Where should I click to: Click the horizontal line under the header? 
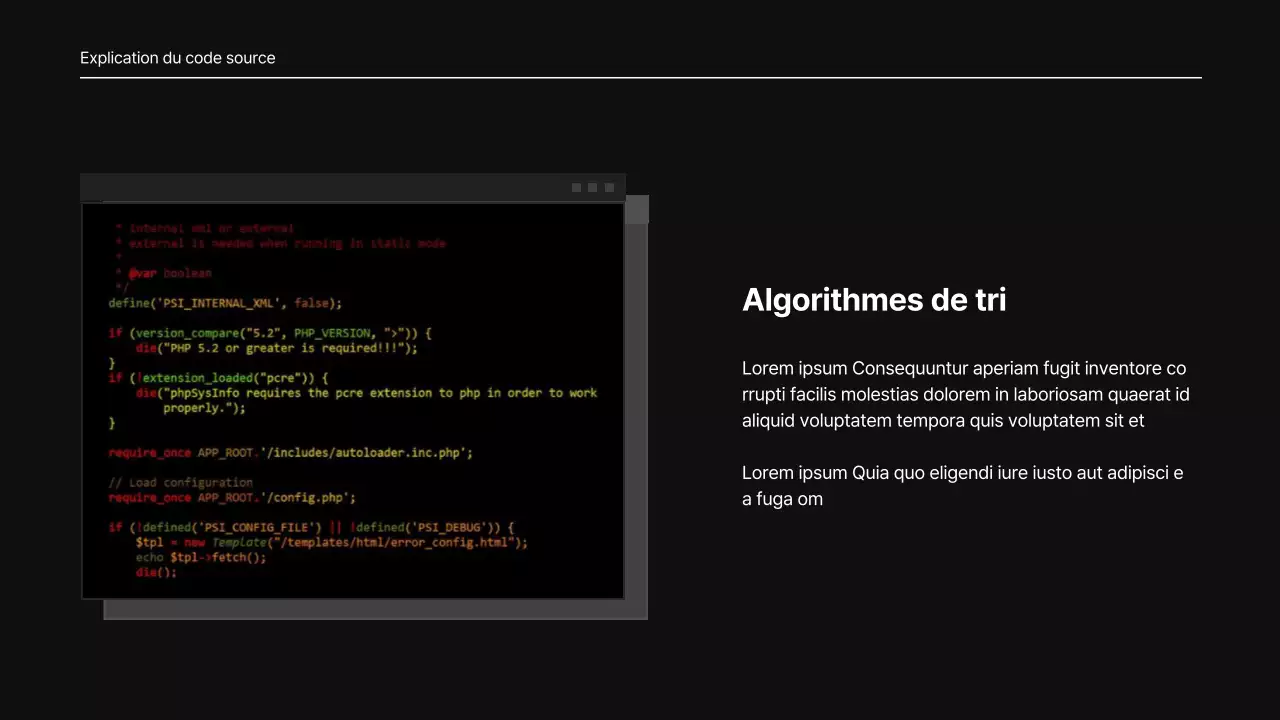click(x=640, y=77)
